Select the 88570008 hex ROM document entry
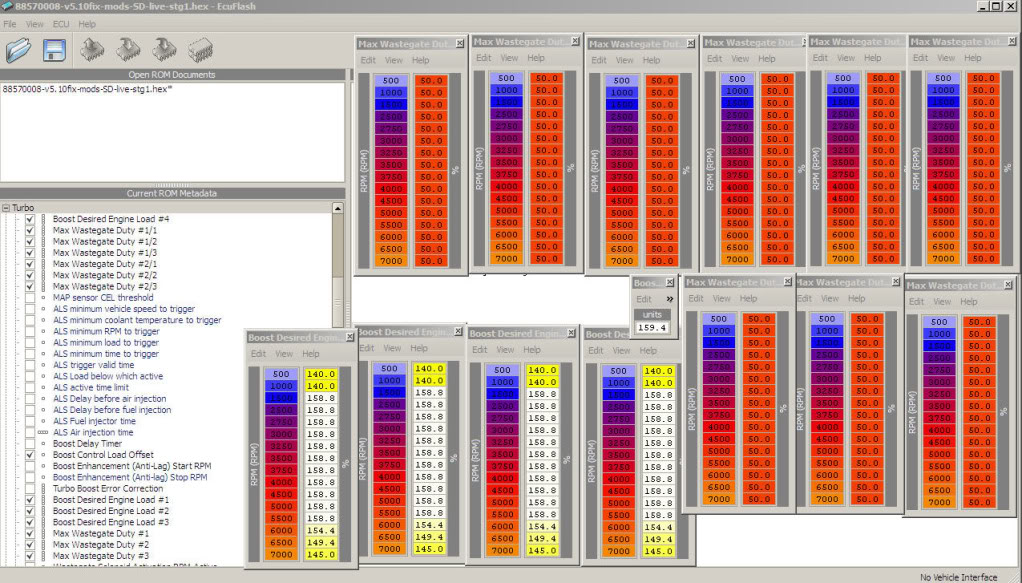This screenshot has width=1022, height=583. click(x=87, y=89)
